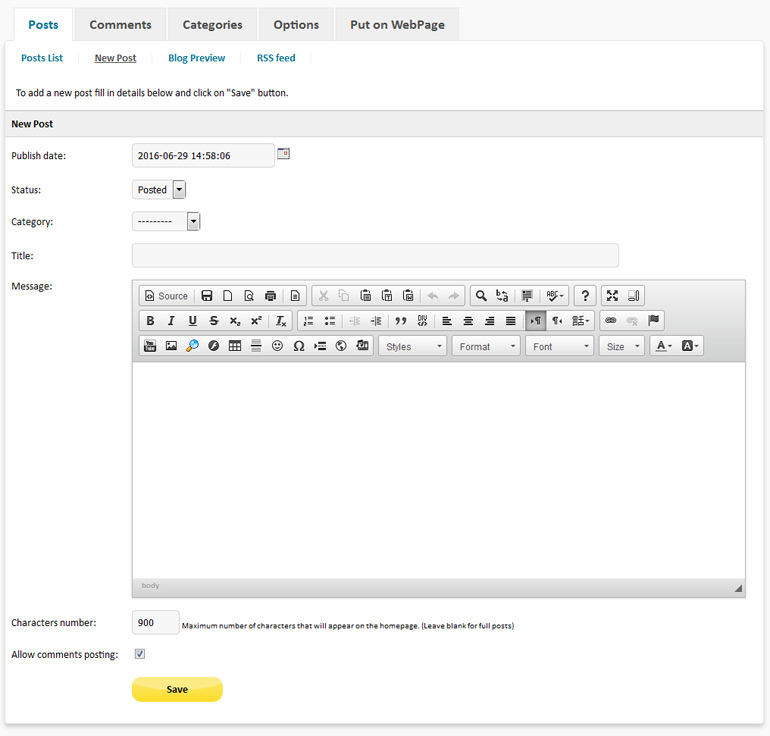Click the Find magnifier icon

pos(481,296)
